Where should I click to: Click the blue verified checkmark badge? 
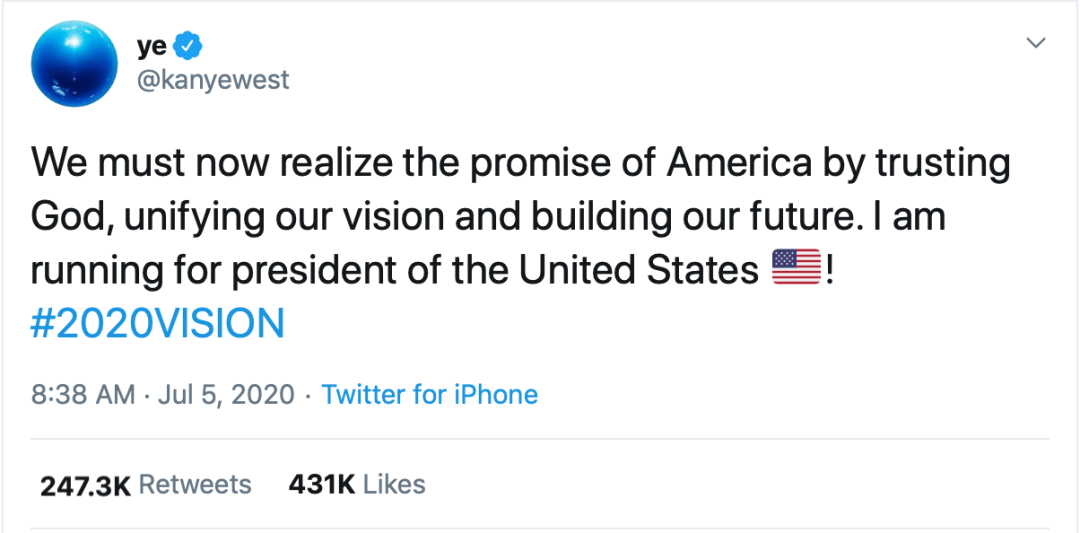coord(190,44)
